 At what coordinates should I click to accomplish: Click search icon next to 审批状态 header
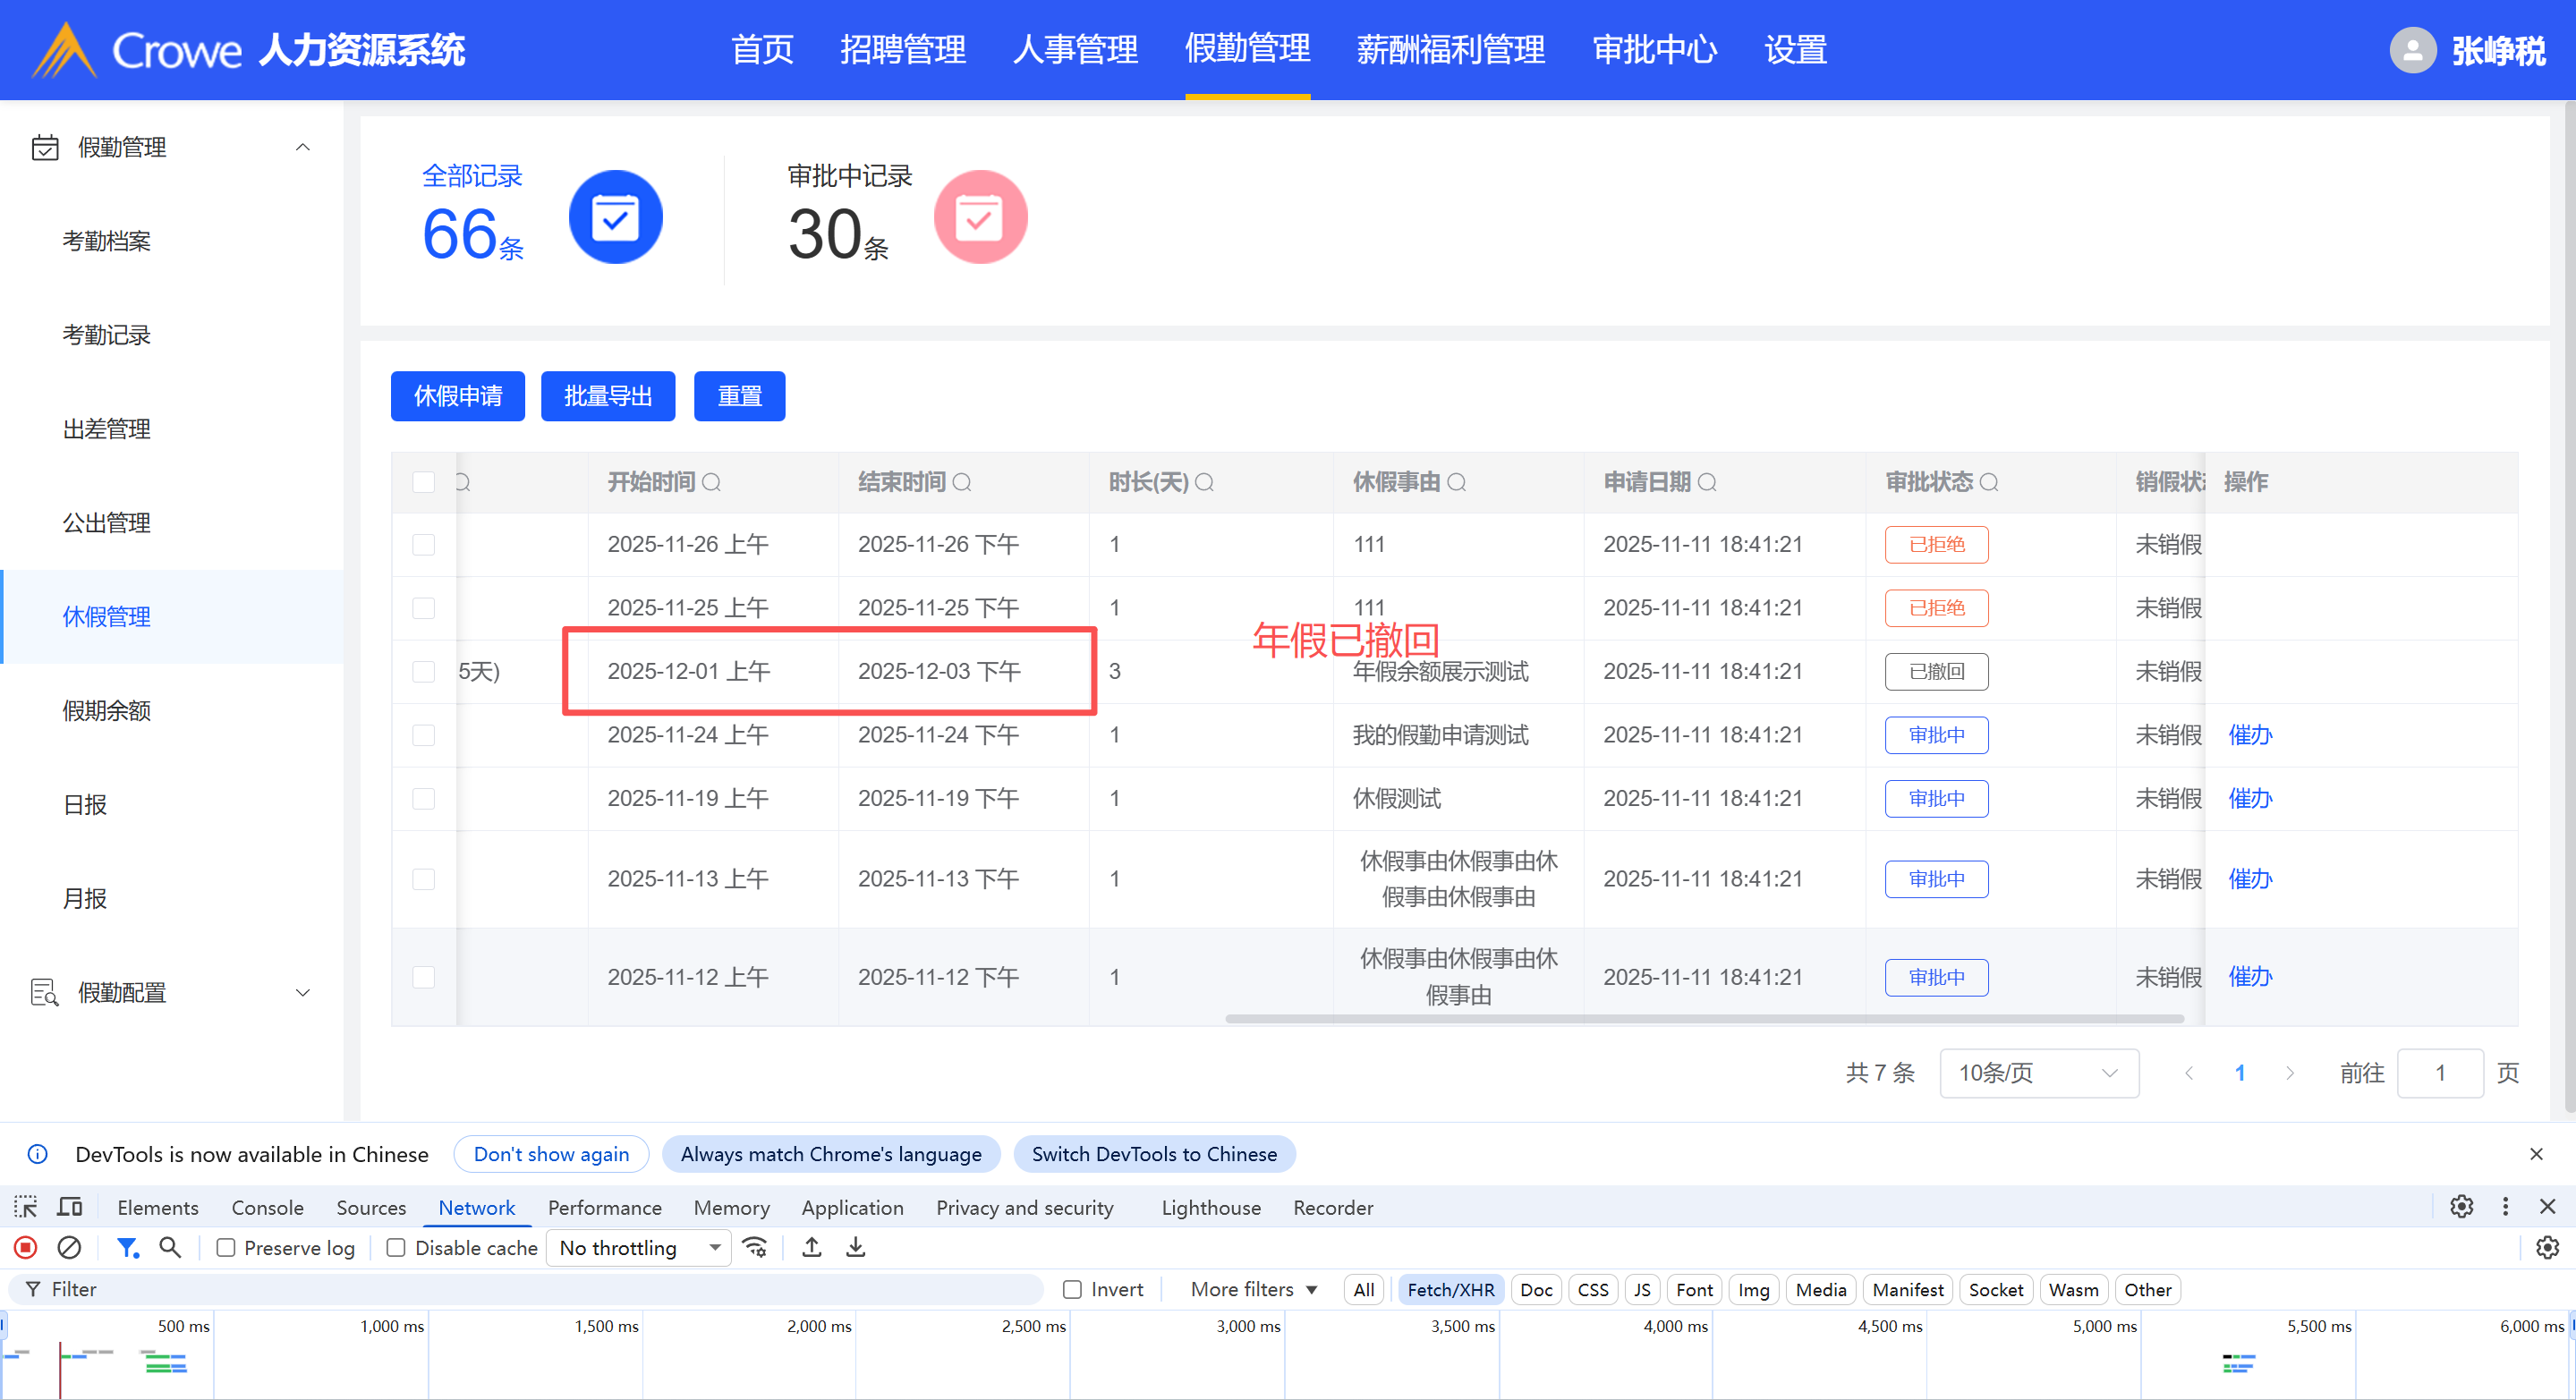(1989, 483)
